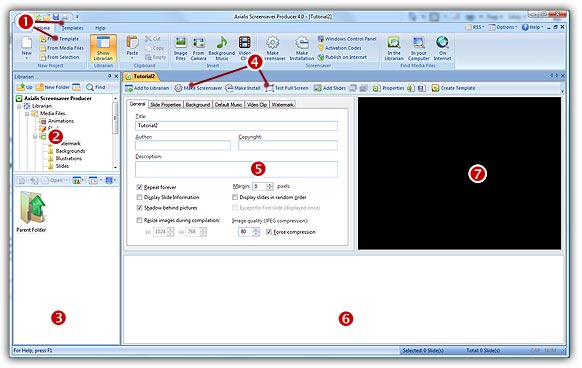Add Background Music via the ribbon icon
Screen dimensions: 582x368
click(222, 48)
